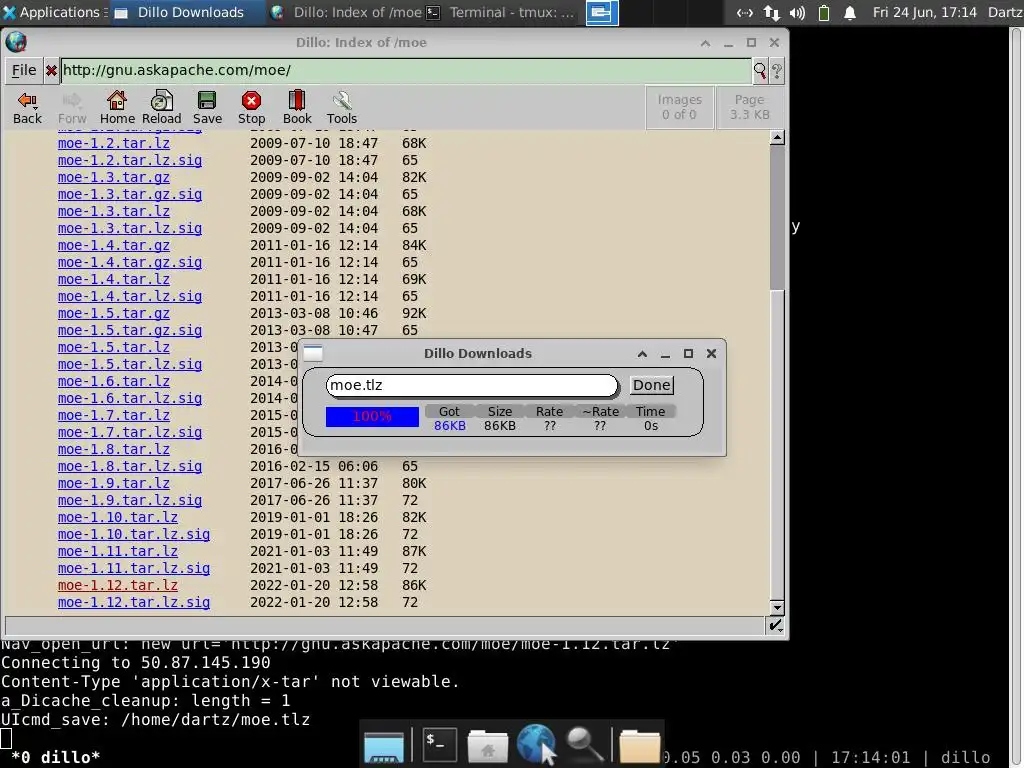1024x768 pixels.
Task: Go back using Dillo's Back button
Action: (x=27, y=108)
